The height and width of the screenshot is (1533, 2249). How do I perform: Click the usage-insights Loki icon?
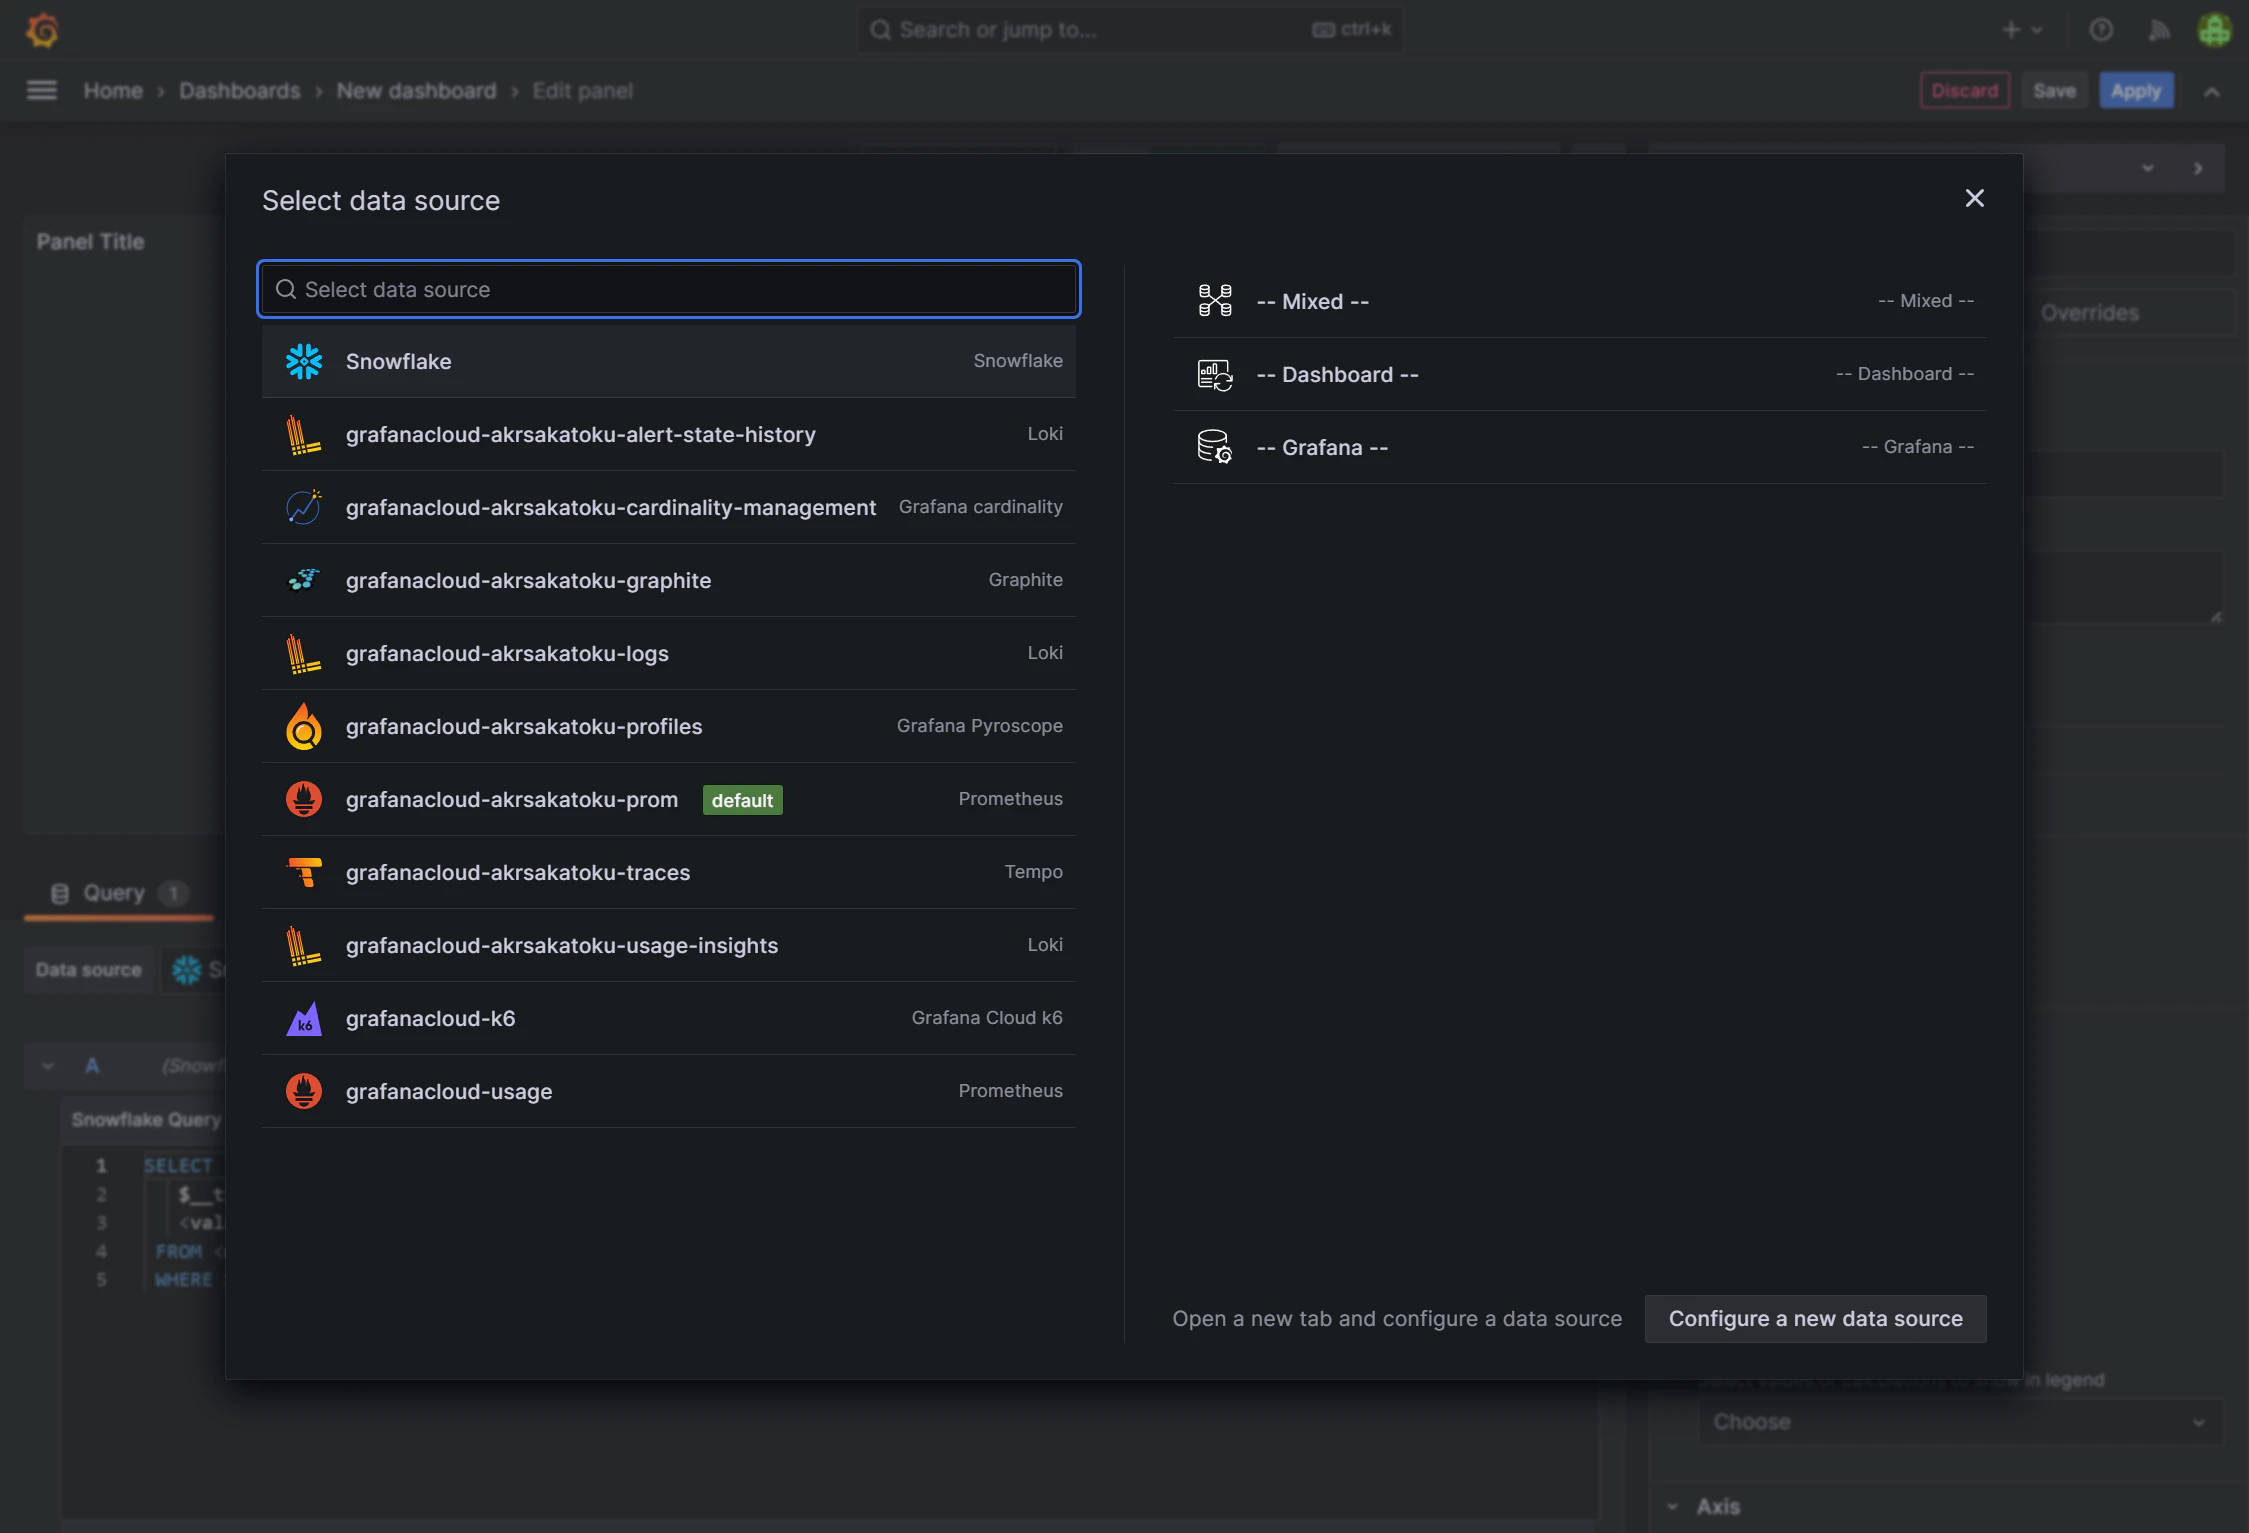304,945
